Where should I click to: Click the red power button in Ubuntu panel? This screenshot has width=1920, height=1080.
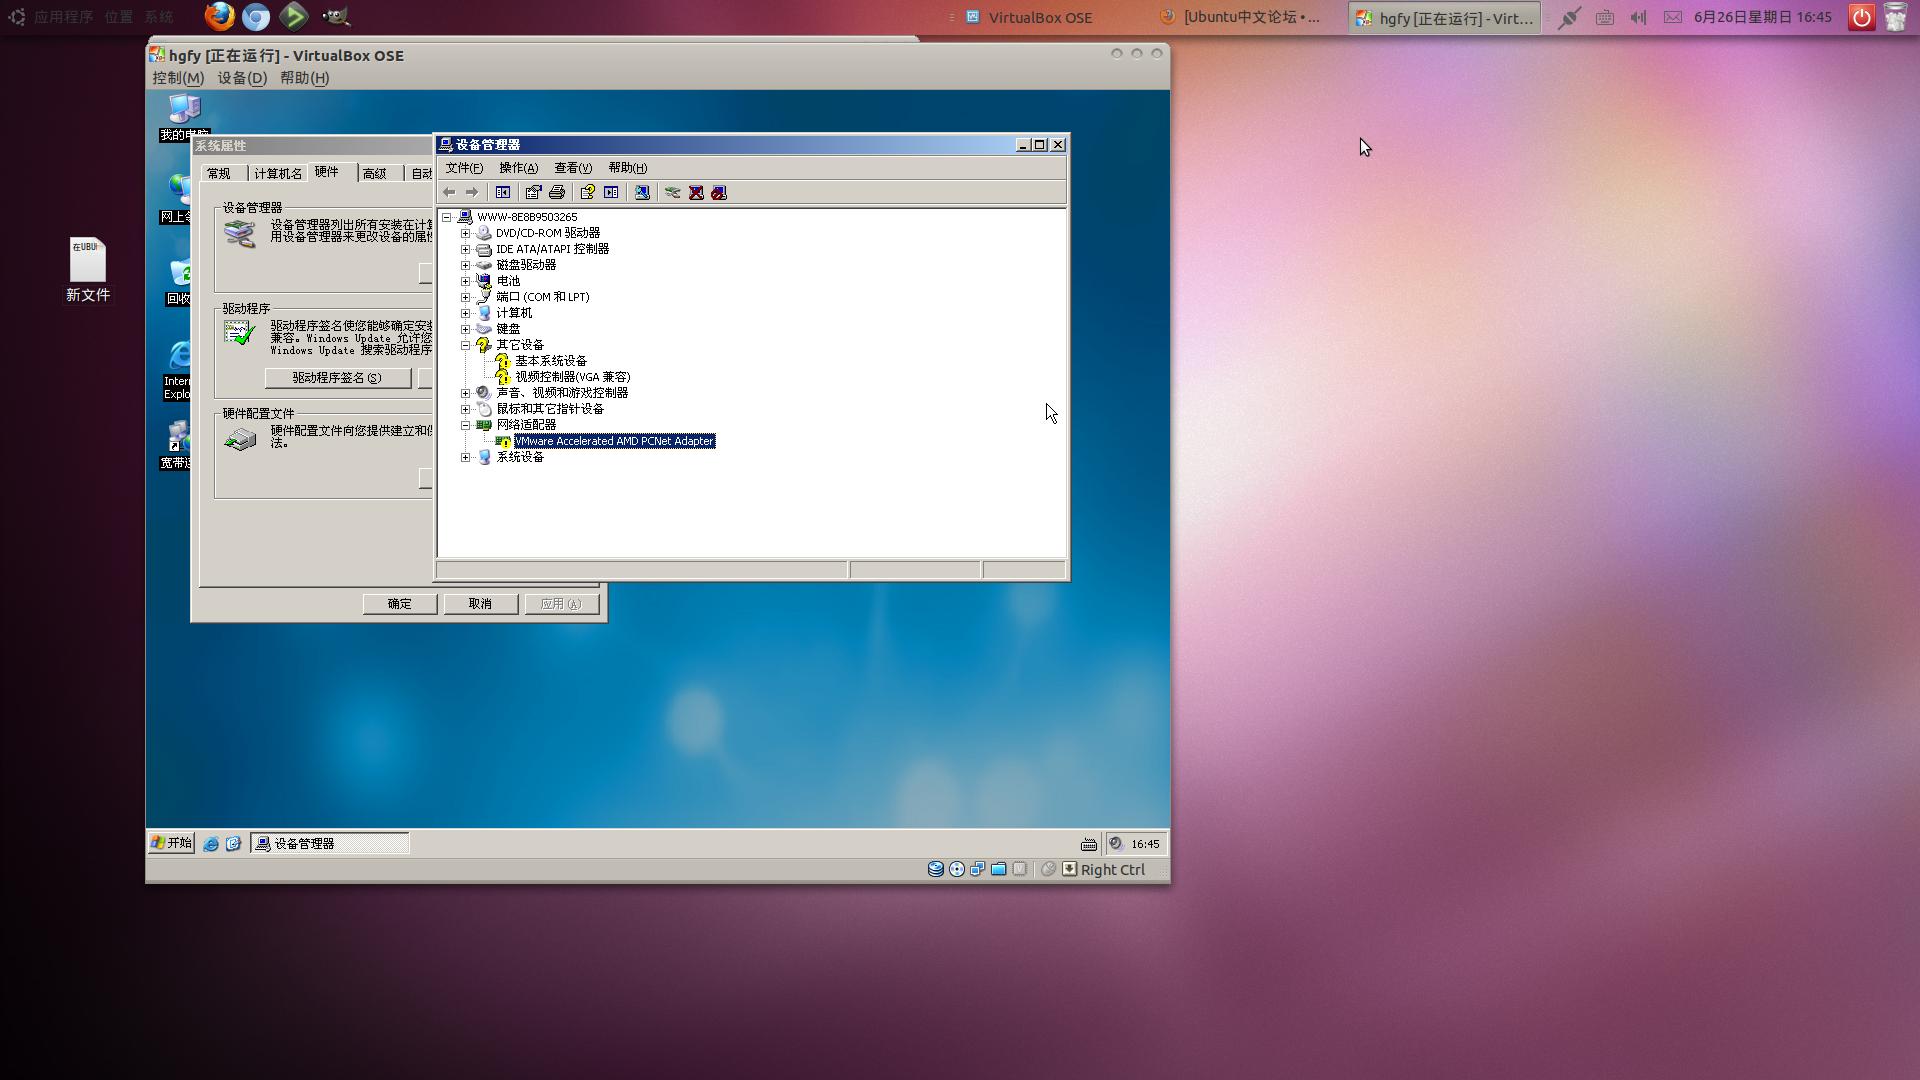[x=1861, y=17]
